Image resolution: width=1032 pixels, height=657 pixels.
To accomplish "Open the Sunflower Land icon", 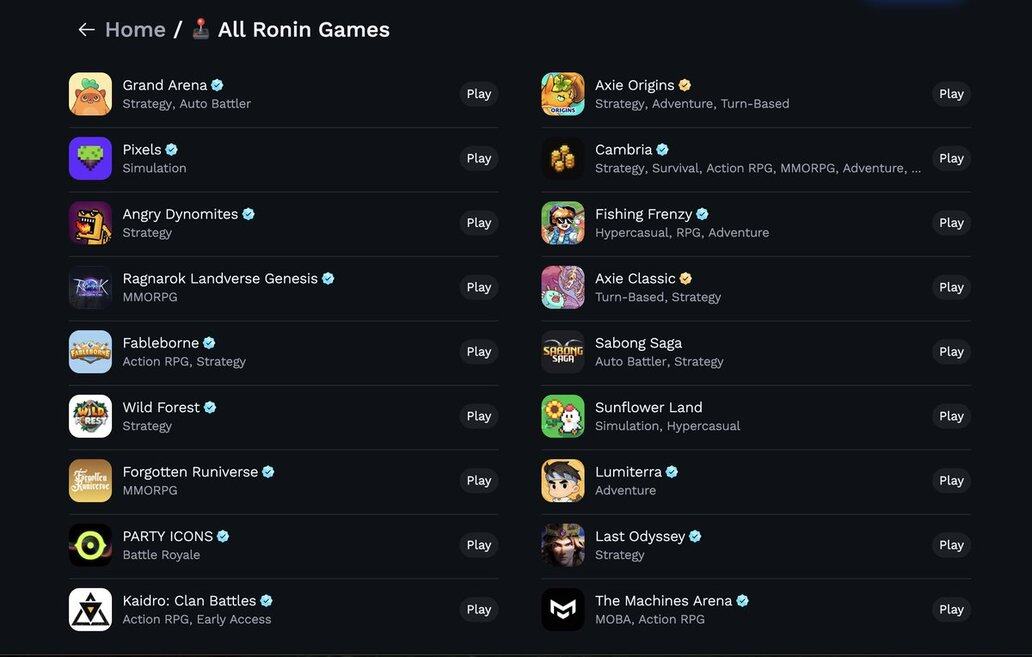I will coord(563,416).
